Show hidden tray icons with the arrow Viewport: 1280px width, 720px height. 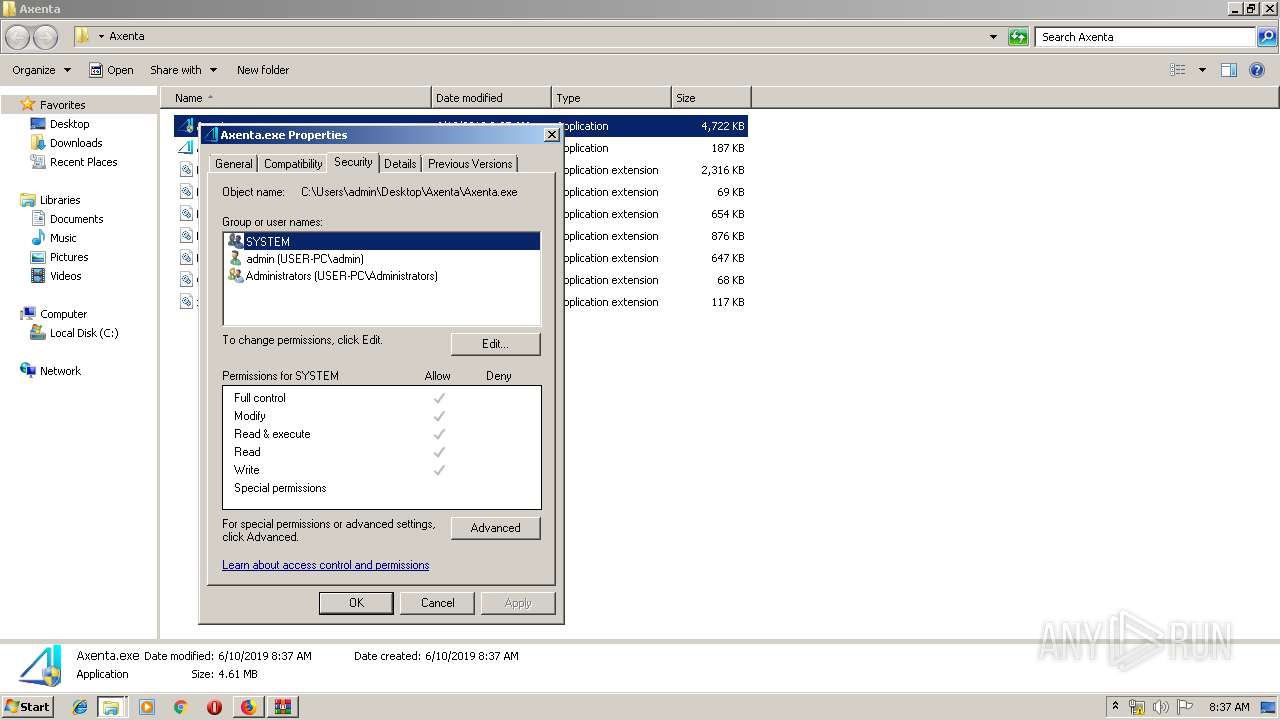click(x=1115, y=706)
